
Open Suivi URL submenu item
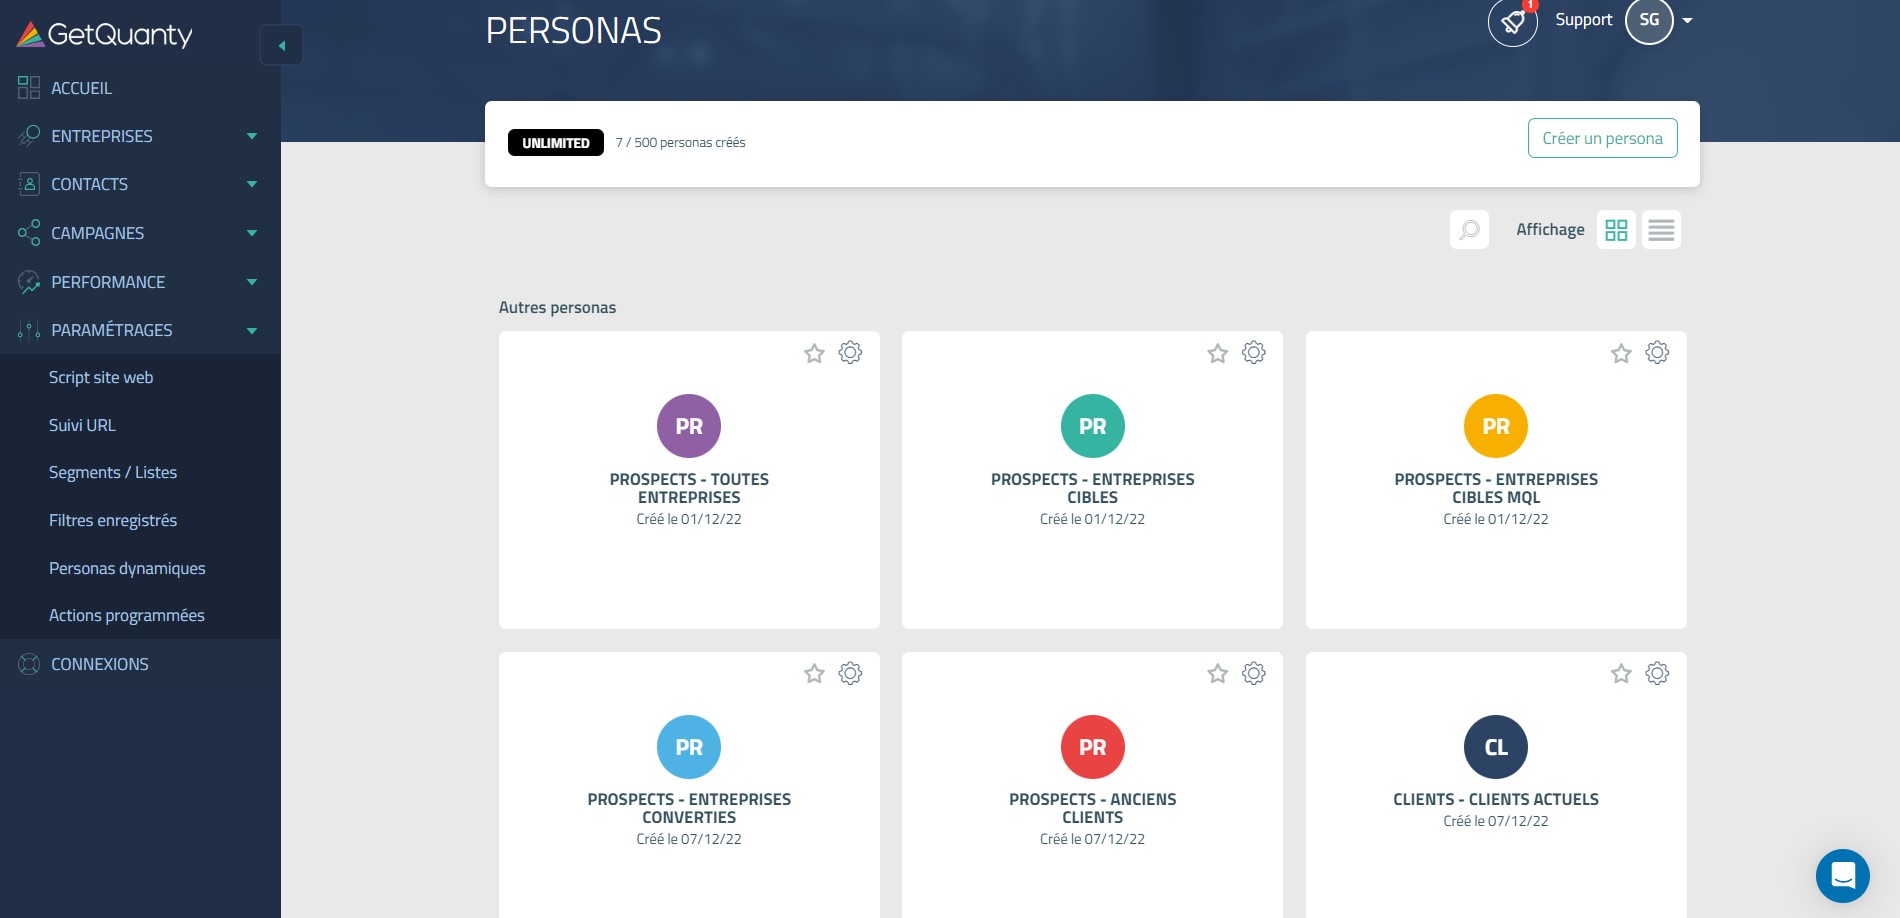click(82, 425)
